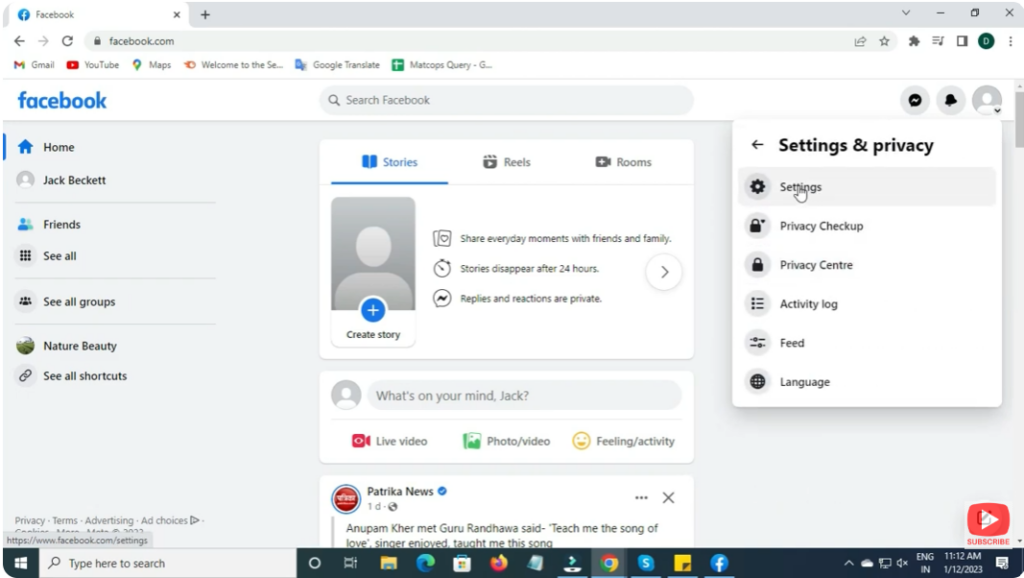Add a Photo/video to a post
This screenshot has height=578, width=1024.
[x=507, y=441]
